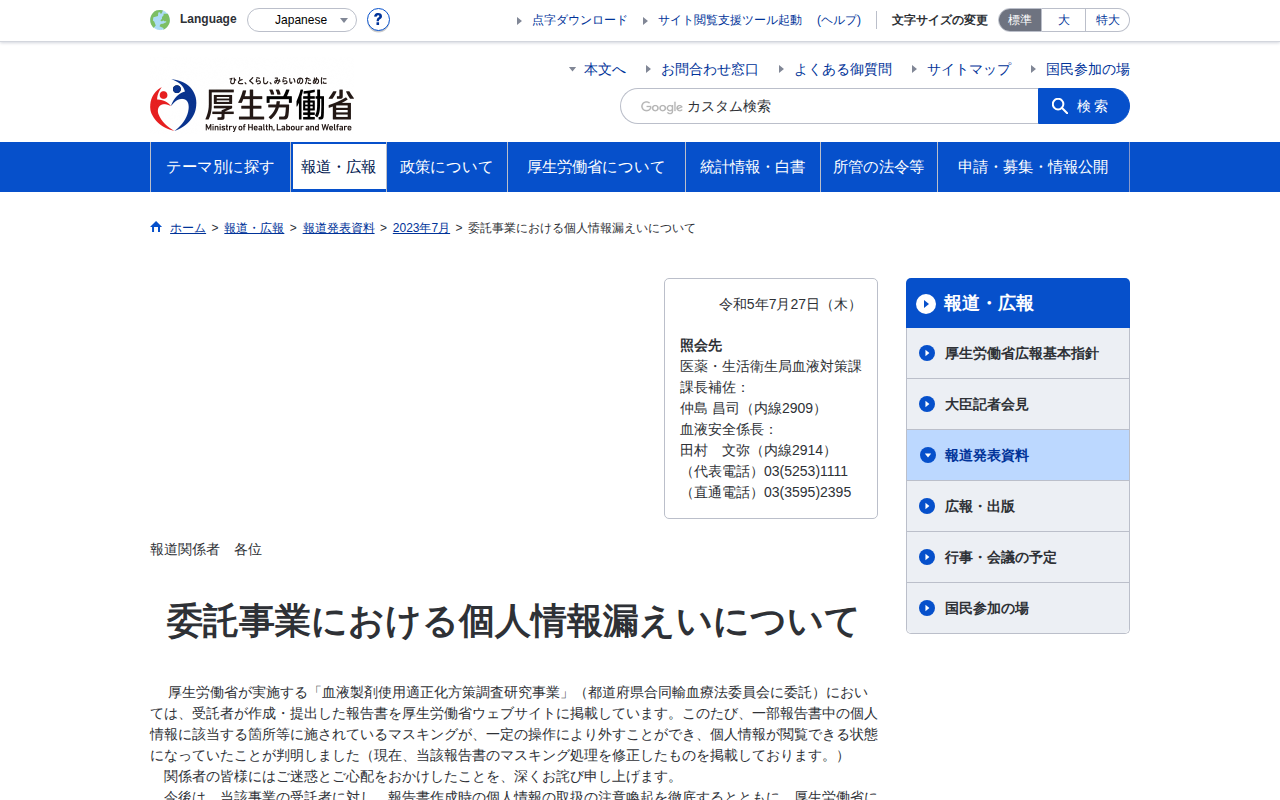1280x800 pixels.
Task: Open the question mark help icon
Action: pyautogui.click(x=378, y=20)
